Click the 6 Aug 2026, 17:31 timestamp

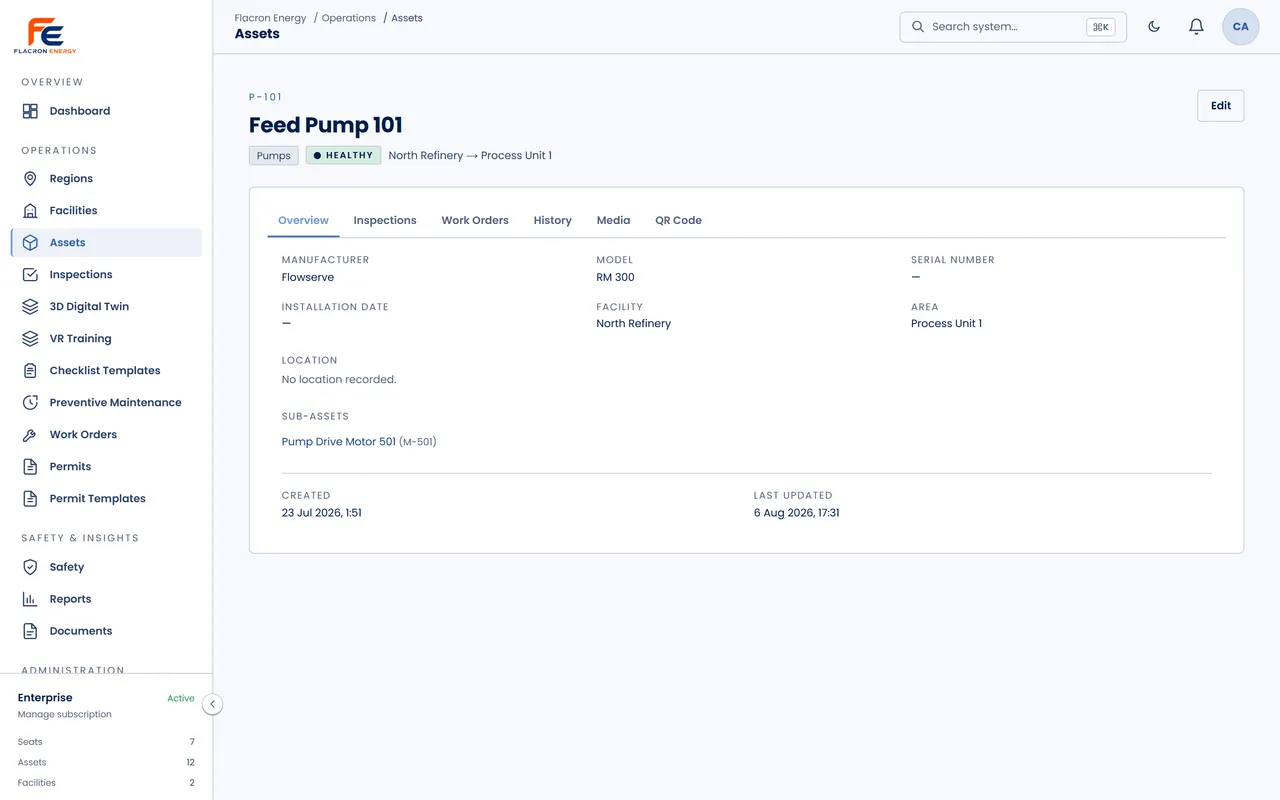coord(797,513)
